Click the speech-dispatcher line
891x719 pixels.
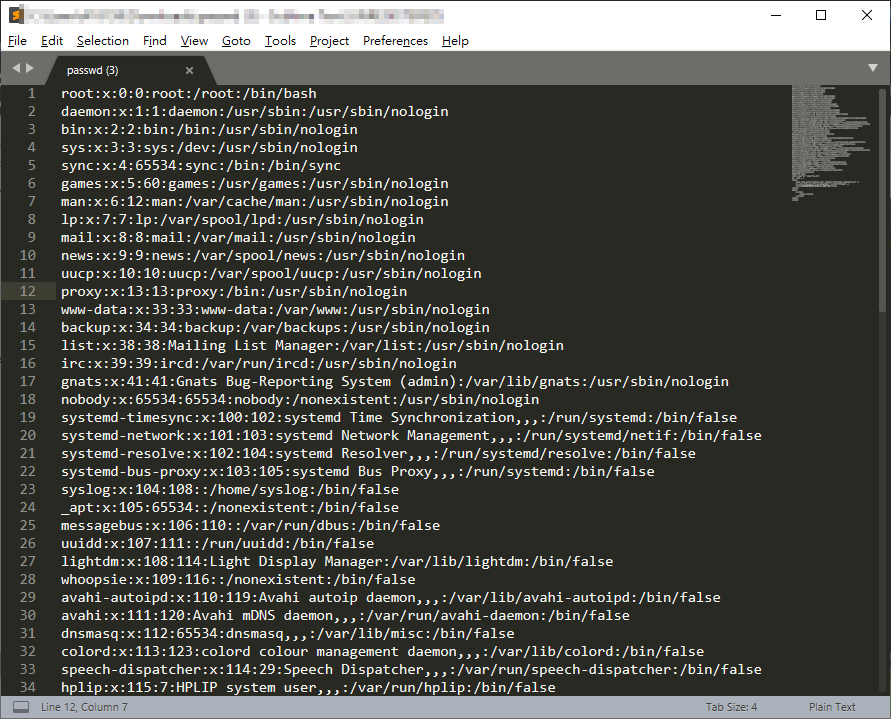click(x=411, y=670)
